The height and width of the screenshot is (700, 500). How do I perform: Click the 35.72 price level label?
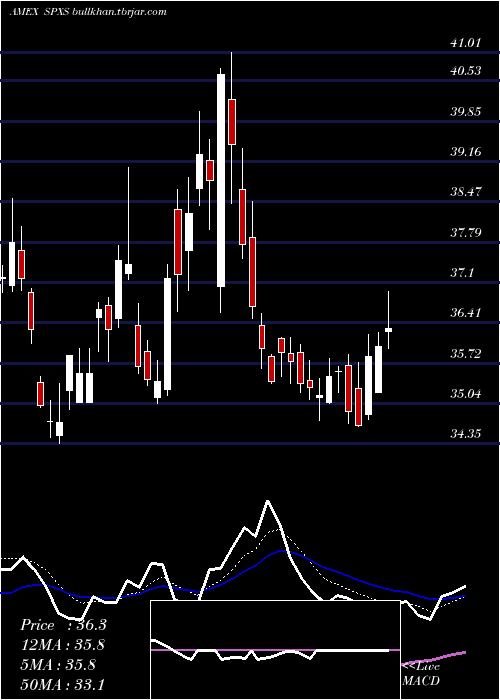[466, 354]
